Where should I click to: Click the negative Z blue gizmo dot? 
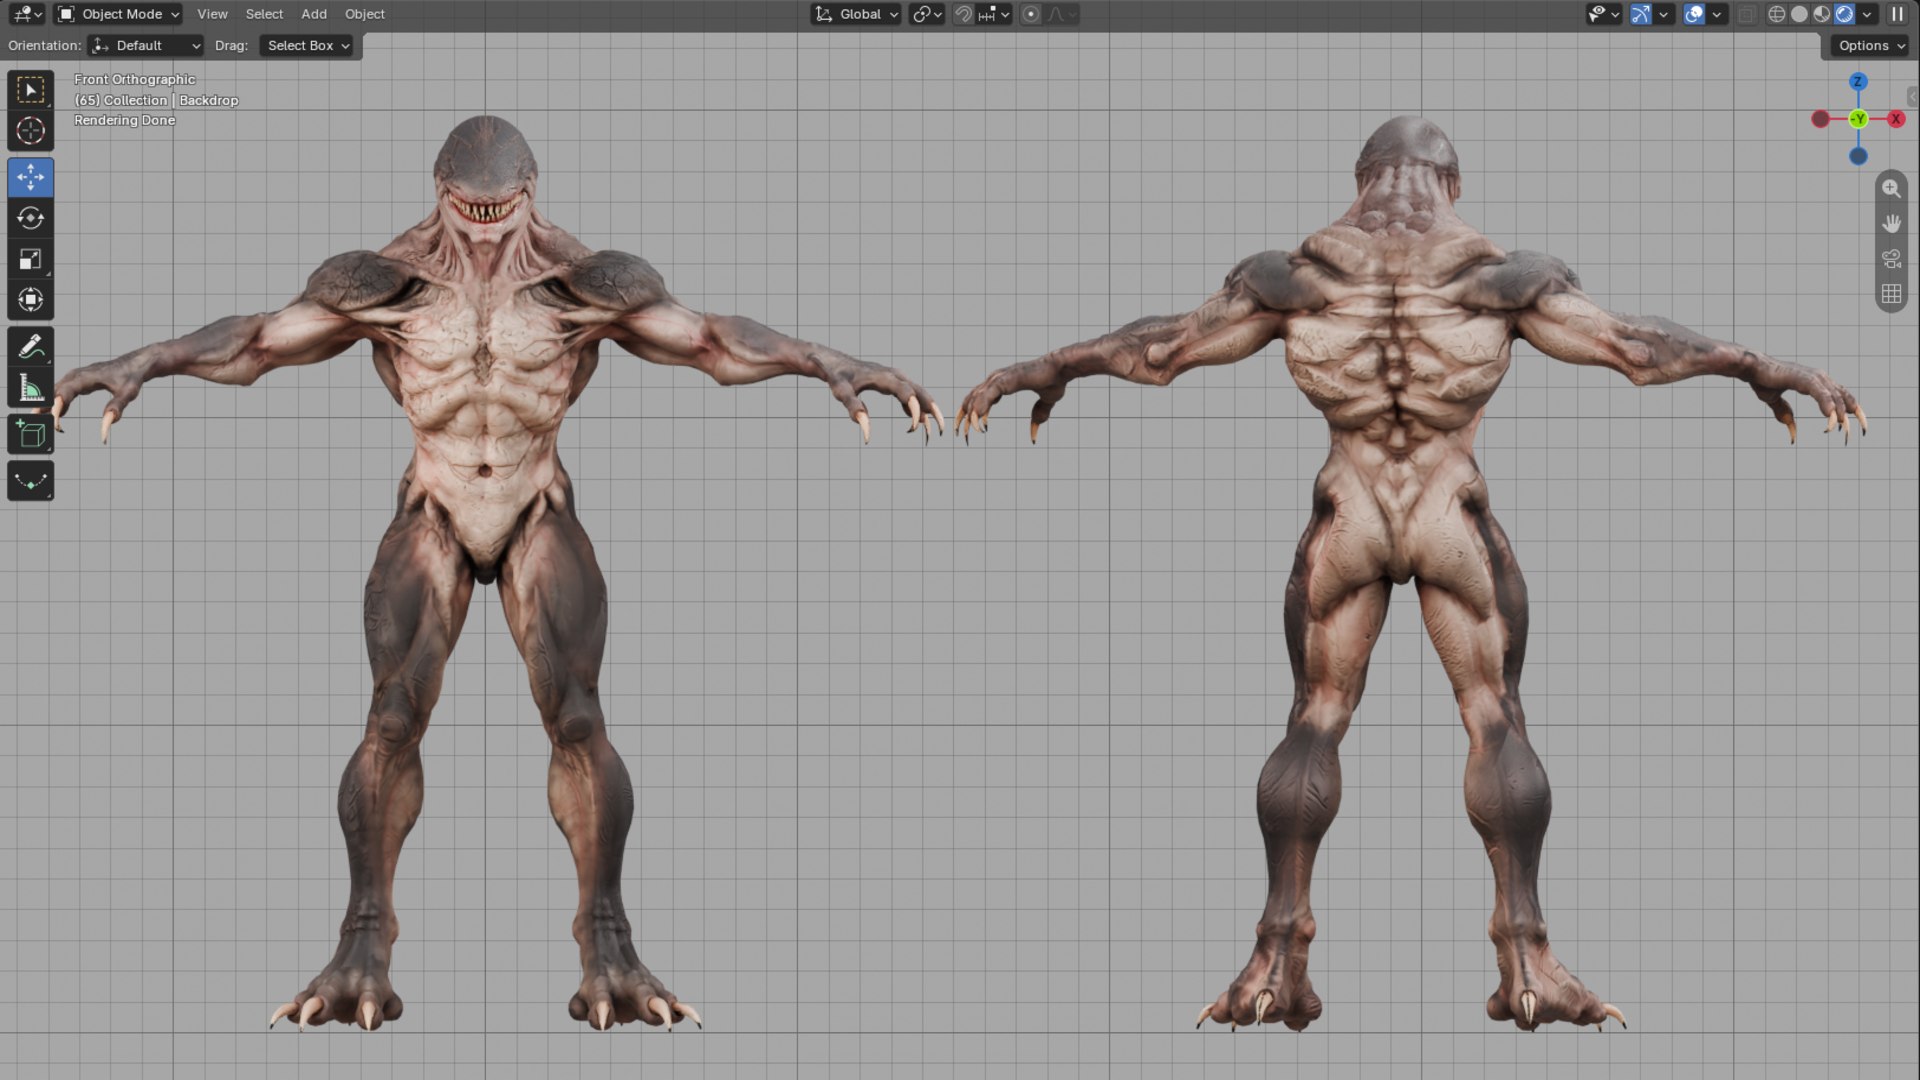click(1858, 156)
